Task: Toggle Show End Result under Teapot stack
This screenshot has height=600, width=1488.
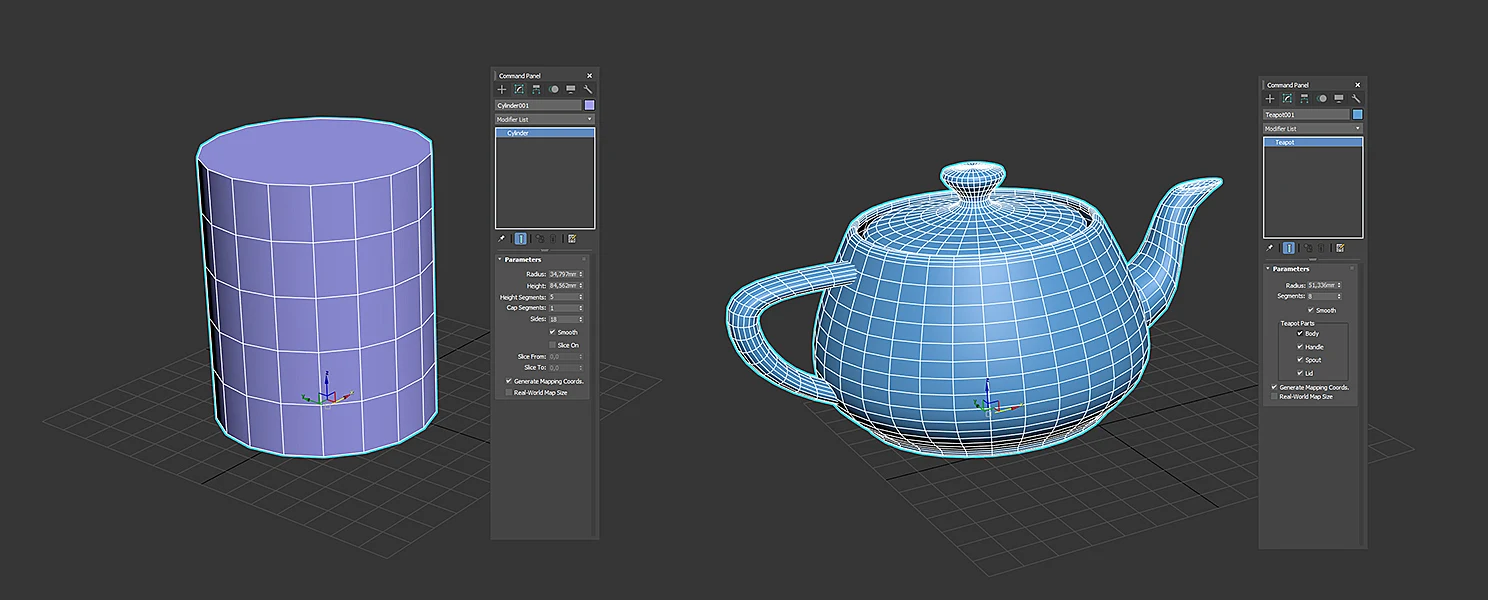Action: [x=1289, y=248]
